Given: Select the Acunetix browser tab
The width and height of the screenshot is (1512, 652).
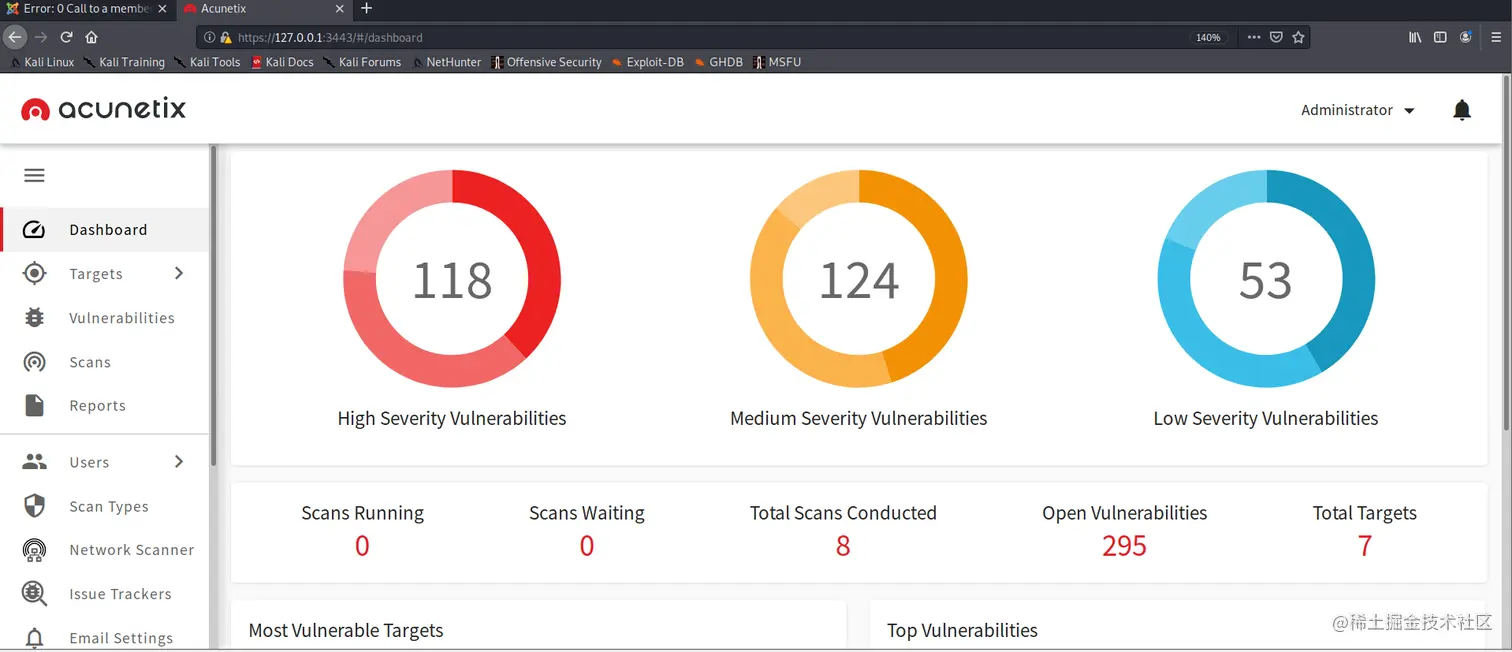Looking at the screenshot, I should (x=264, y=8).
